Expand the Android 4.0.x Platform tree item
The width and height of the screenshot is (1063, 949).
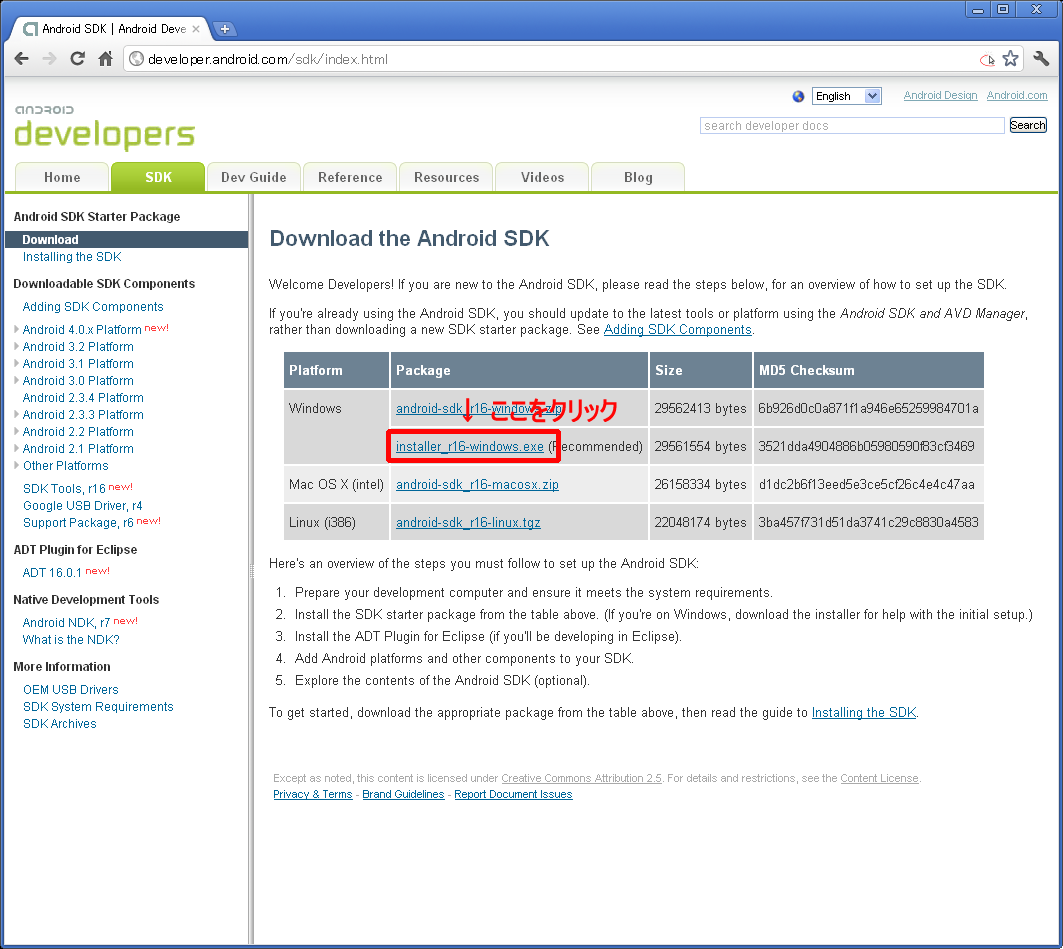point(16,329)
